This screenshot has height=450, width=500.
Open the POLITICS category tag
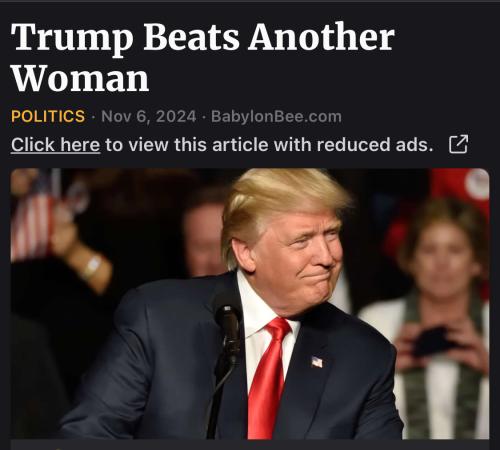pos(48,116)
